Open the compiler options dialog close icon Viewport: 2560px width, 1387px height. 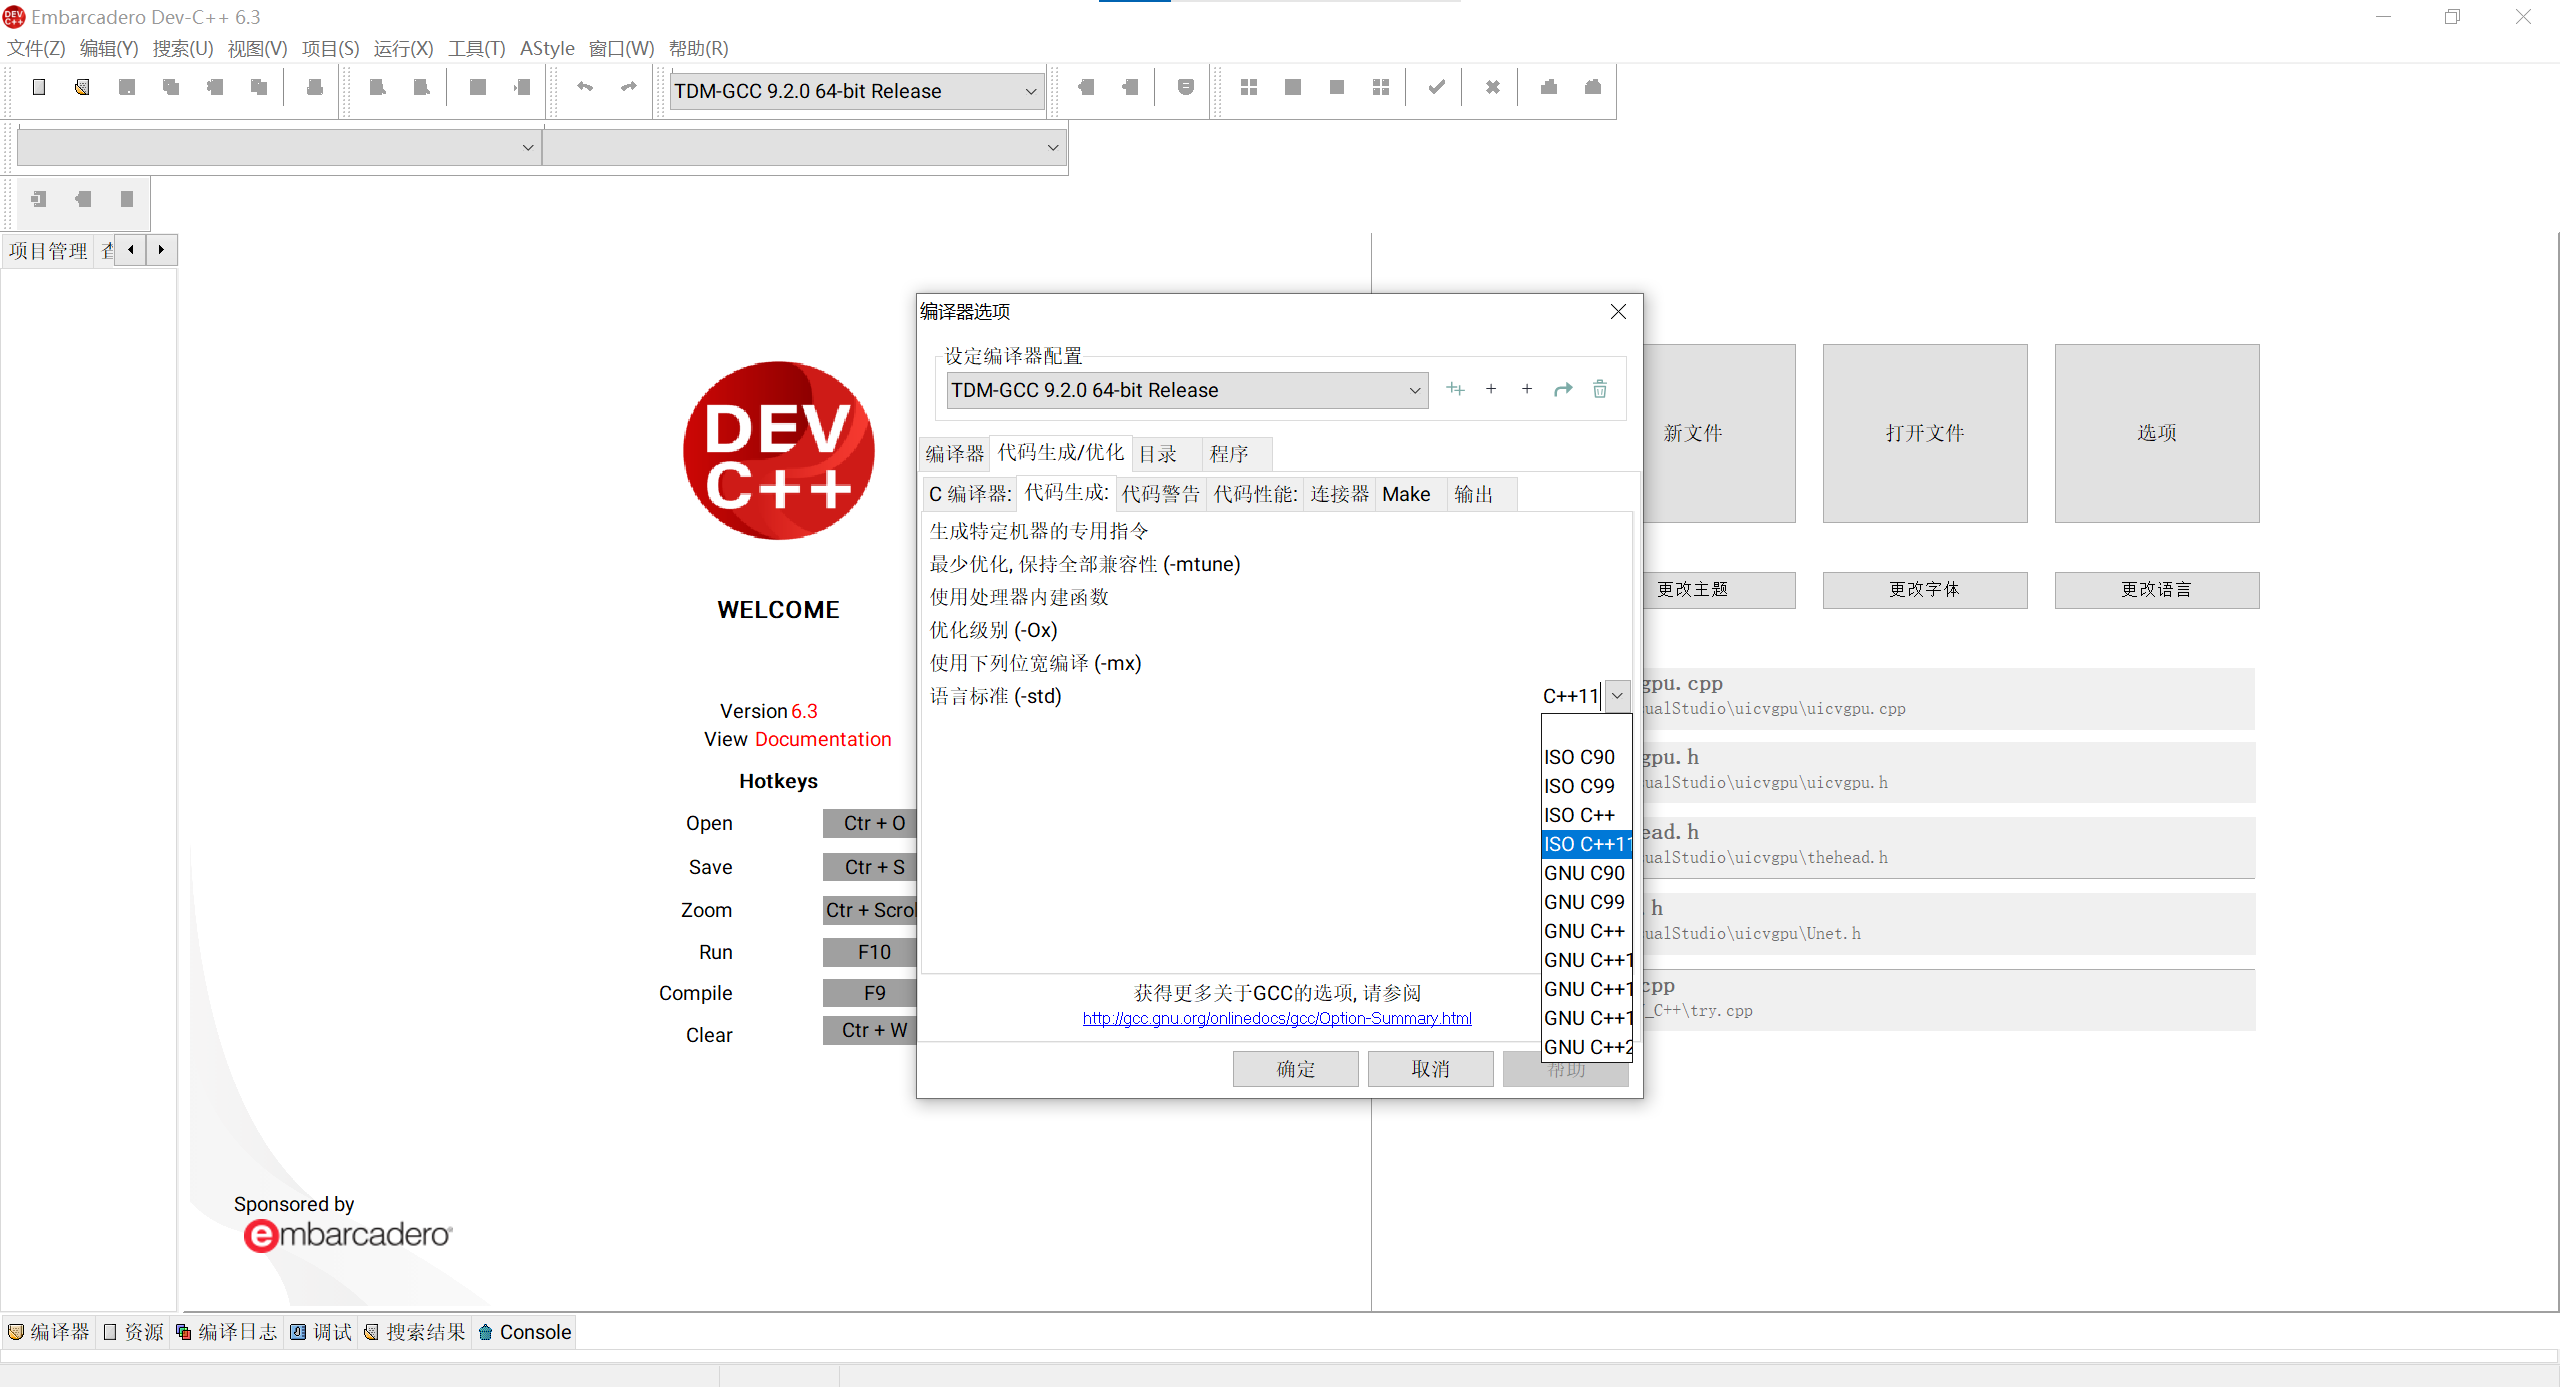[x=1618, y=311]
